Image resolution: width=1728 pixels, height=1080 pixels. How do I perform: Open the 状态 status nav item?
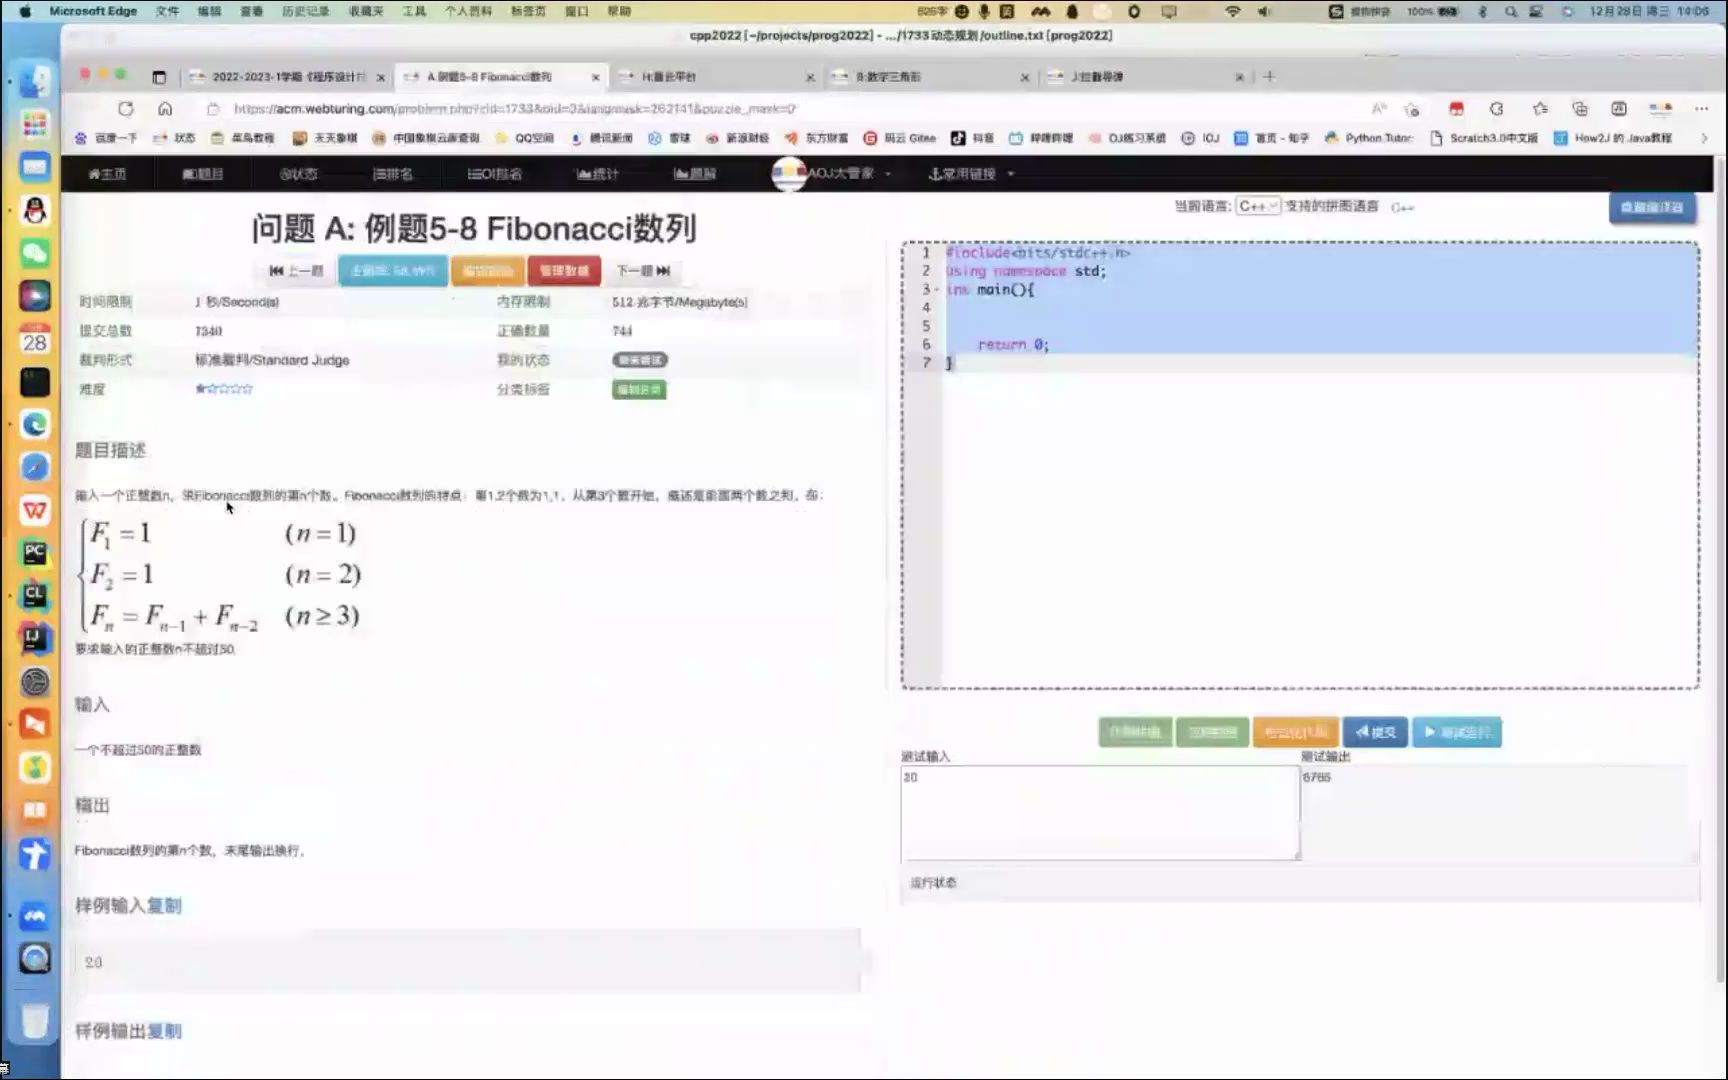tap(298, 174)
